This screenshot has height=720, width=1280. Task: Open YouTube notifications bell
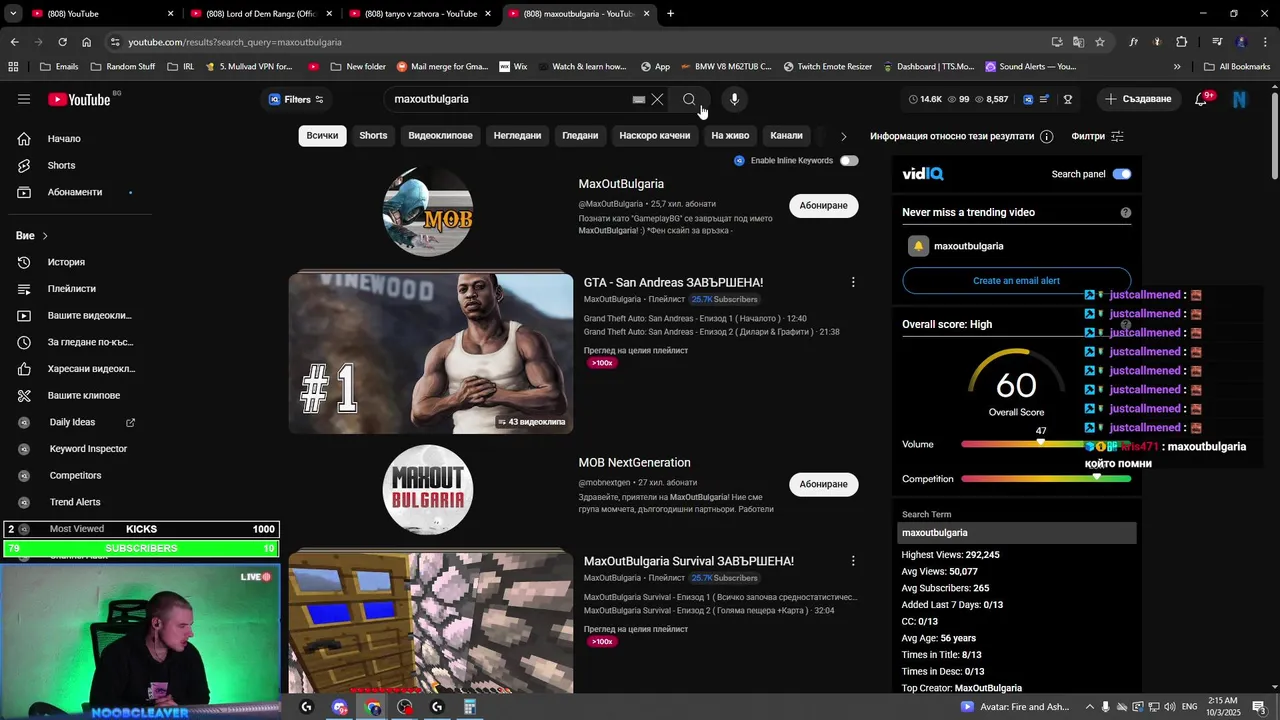pyautogui.click(x=1202, y=99)
